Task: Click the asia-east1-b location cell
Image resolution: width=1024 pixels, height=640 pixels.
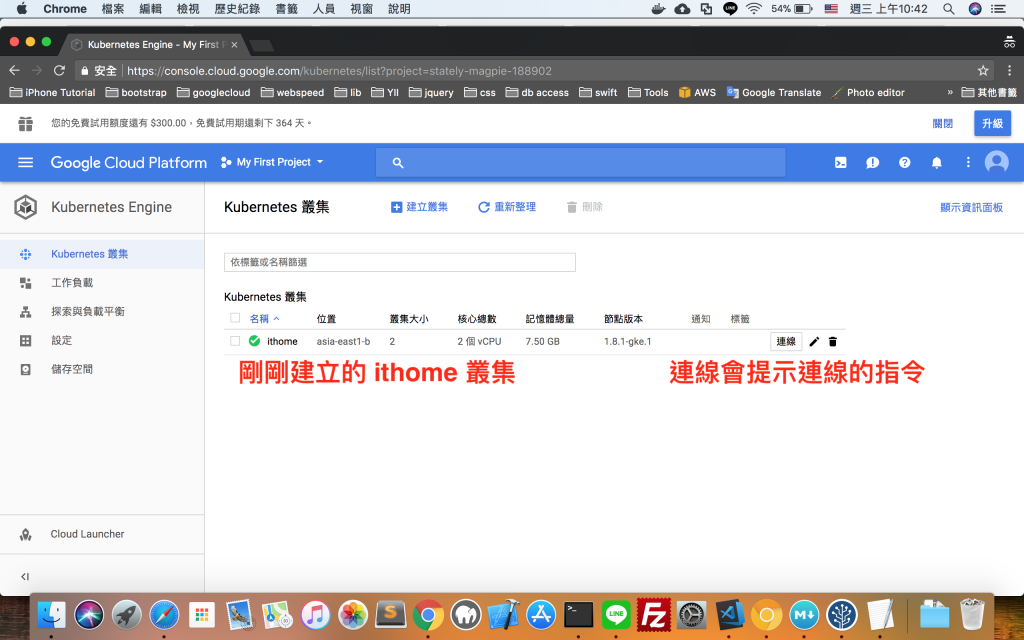Action: point(343,341)
